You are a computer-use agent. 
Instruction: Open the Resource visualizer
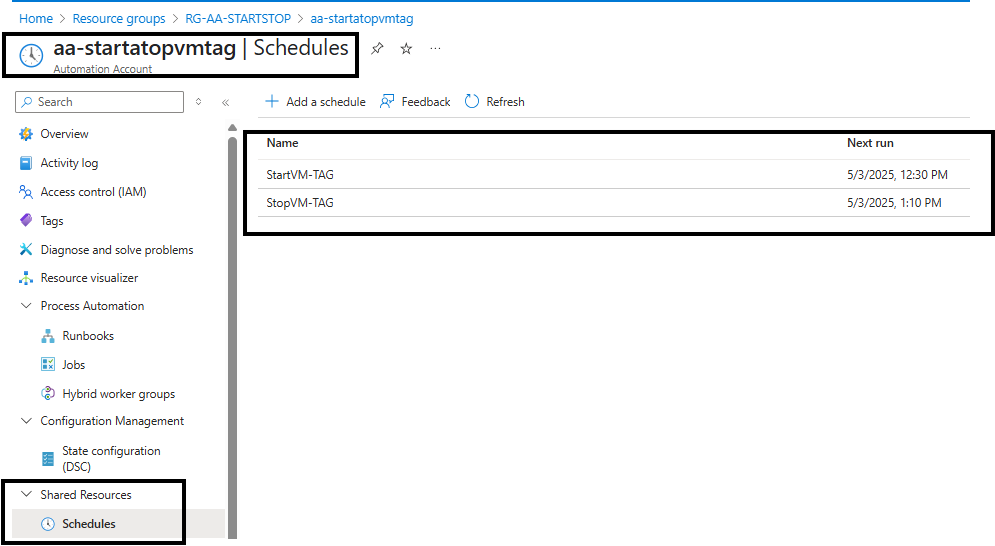click(89, 278)
